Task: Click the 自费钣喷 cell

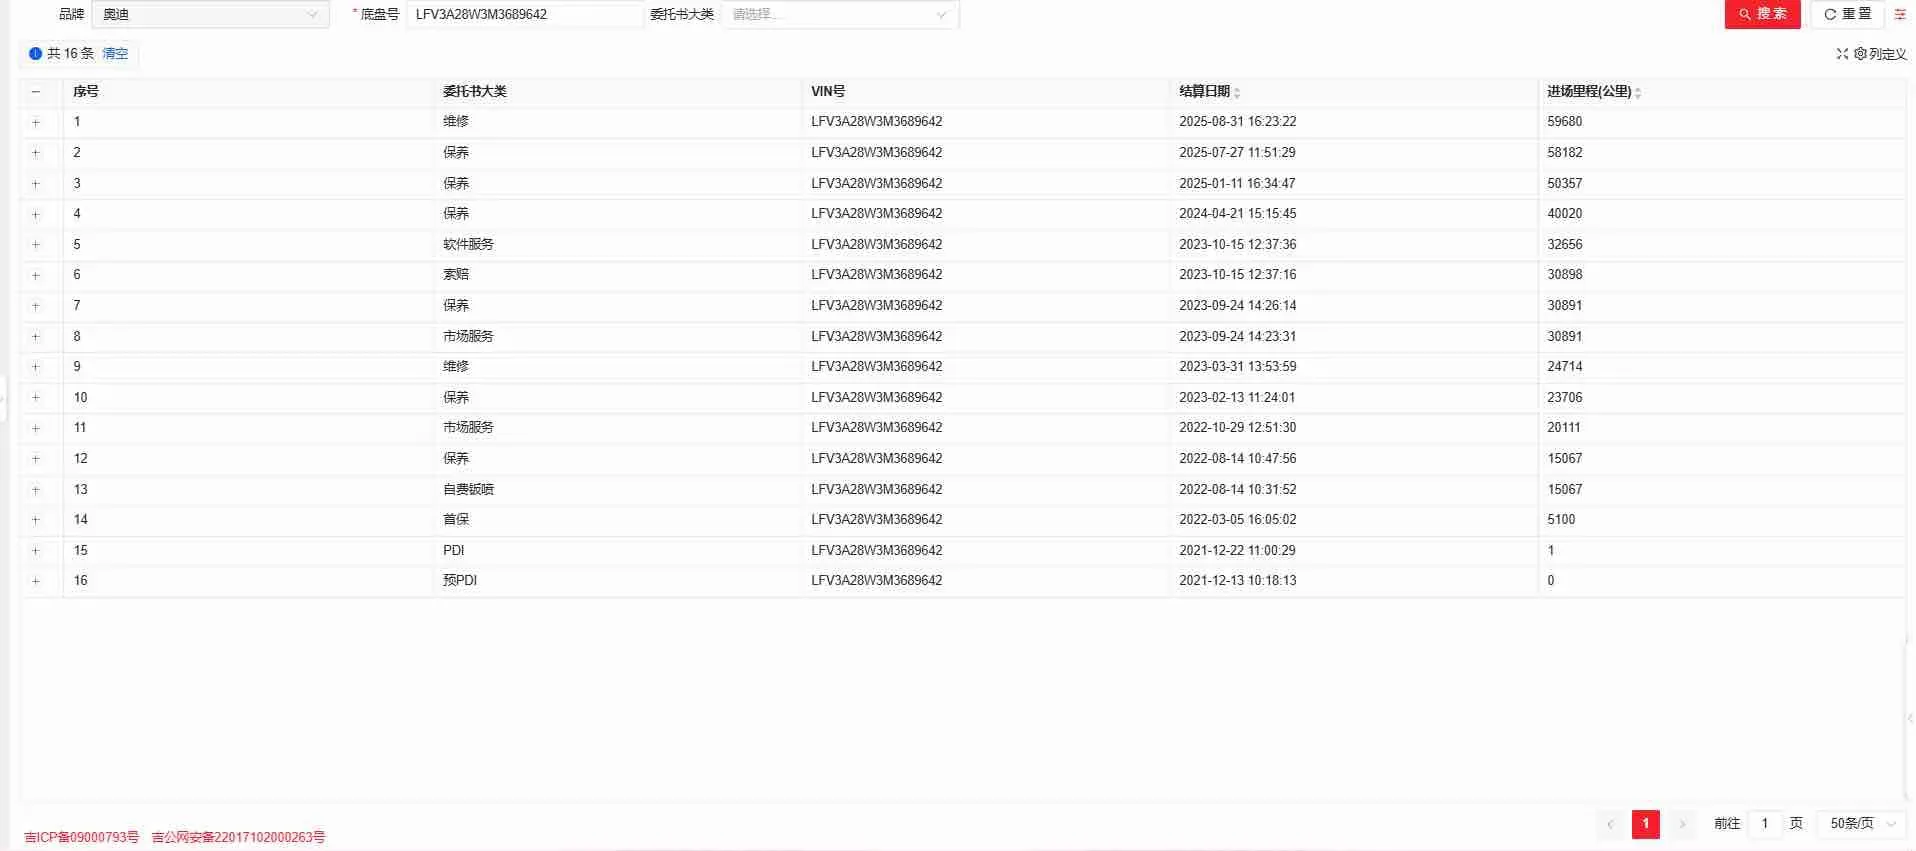Action: 469,489
